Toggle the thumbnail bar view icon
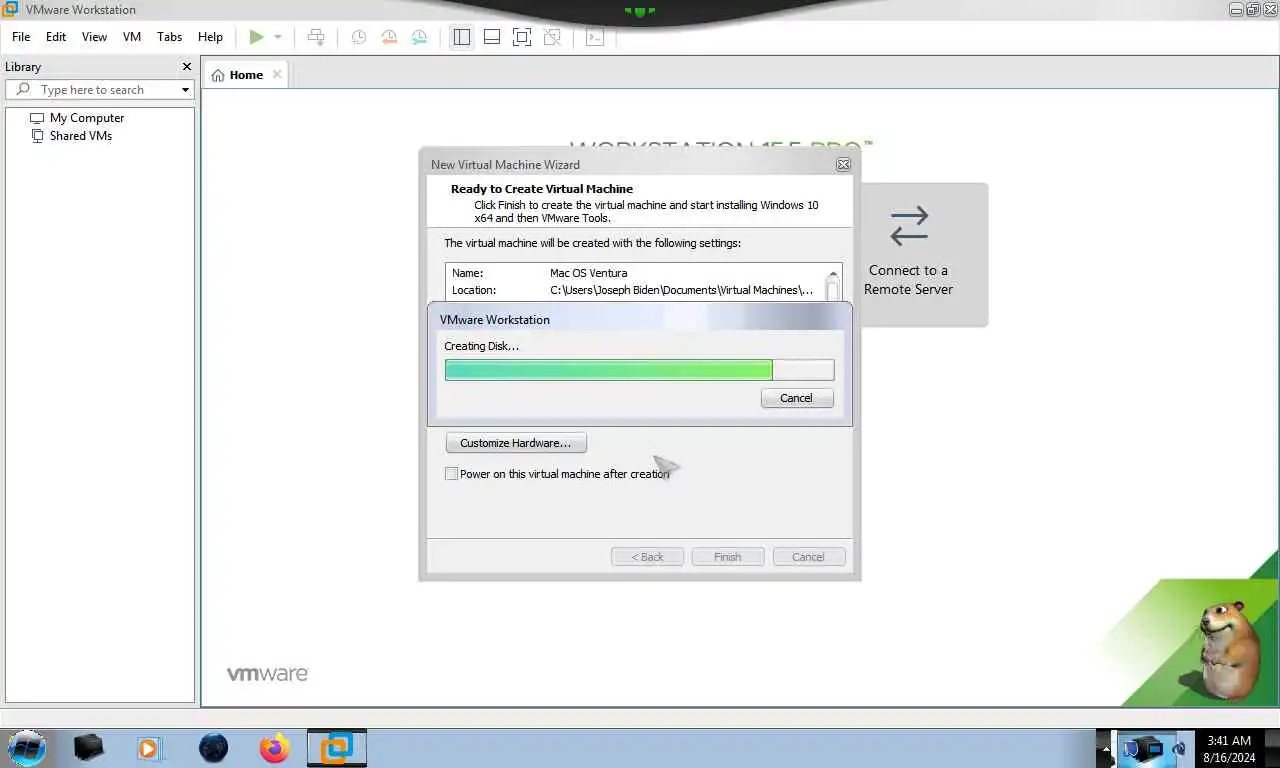This screenshot has width=1280, height=768. (x=491, y=37)
